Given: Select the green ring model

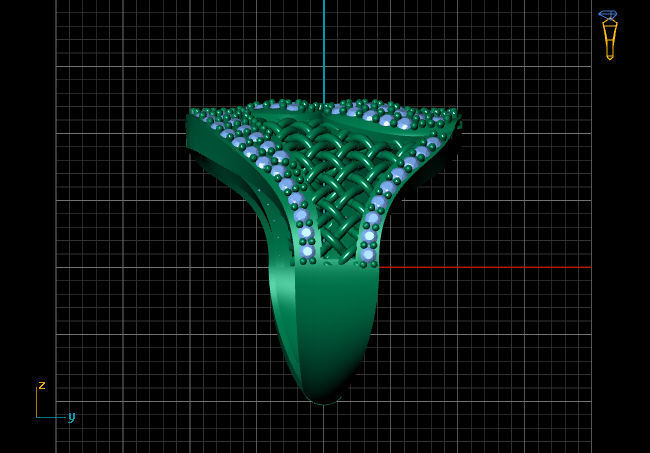Looking at the screenshot, I should click(x=324, y=251).
